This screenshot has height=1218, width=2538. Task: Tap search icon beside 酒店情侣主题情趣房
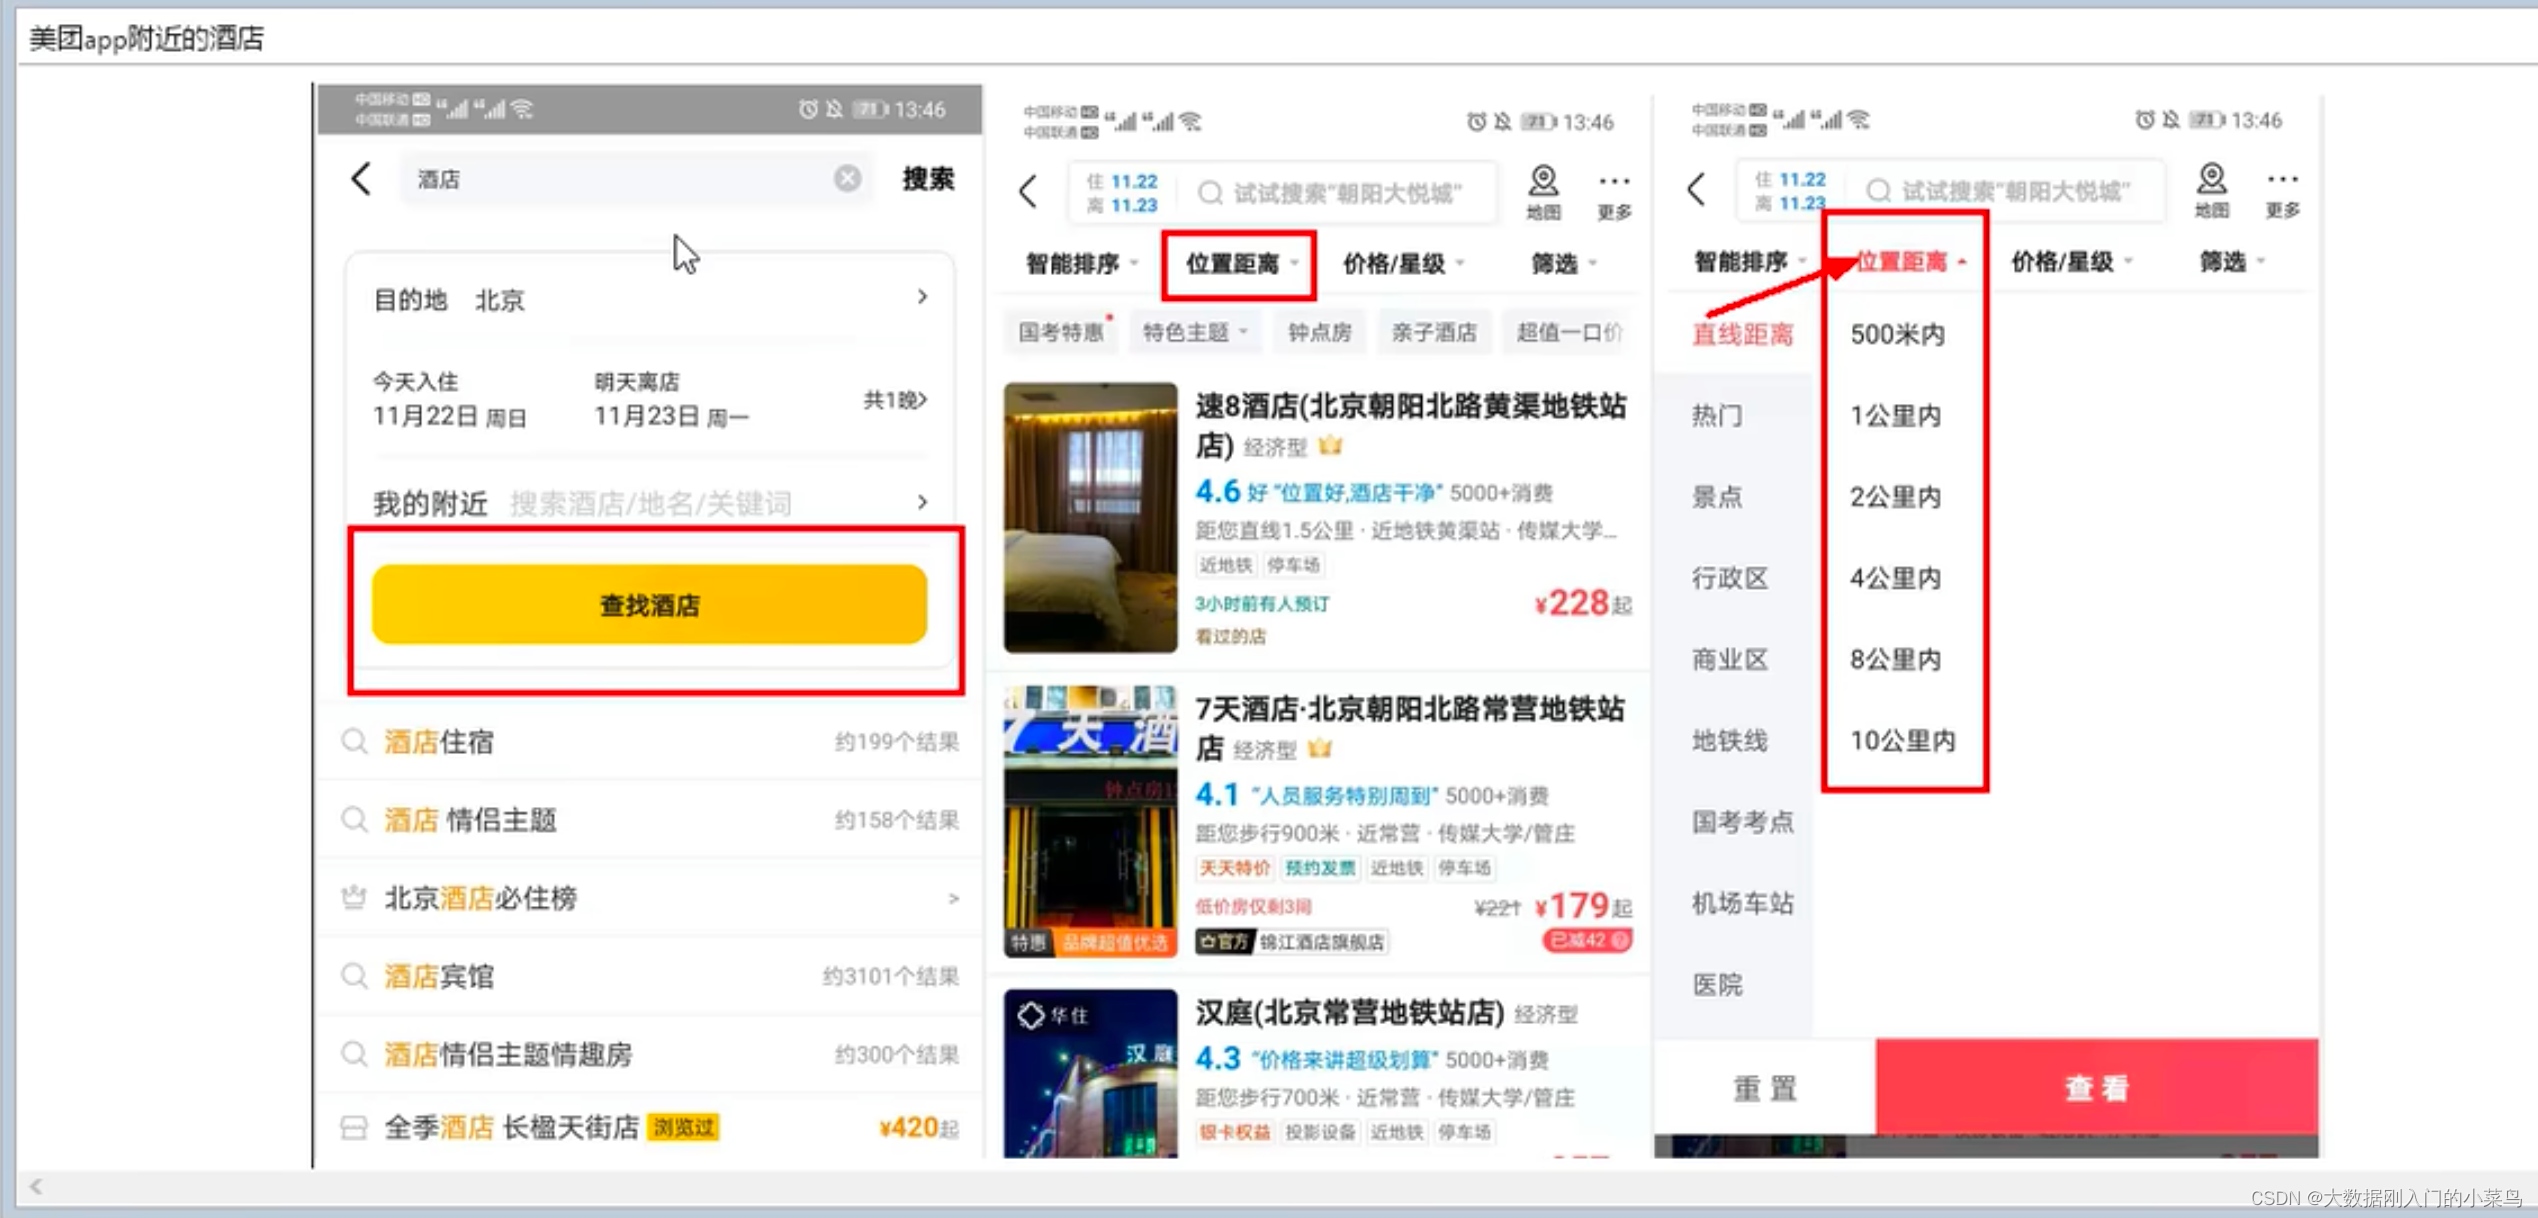pyautogui.click(x=354, y=1054)
